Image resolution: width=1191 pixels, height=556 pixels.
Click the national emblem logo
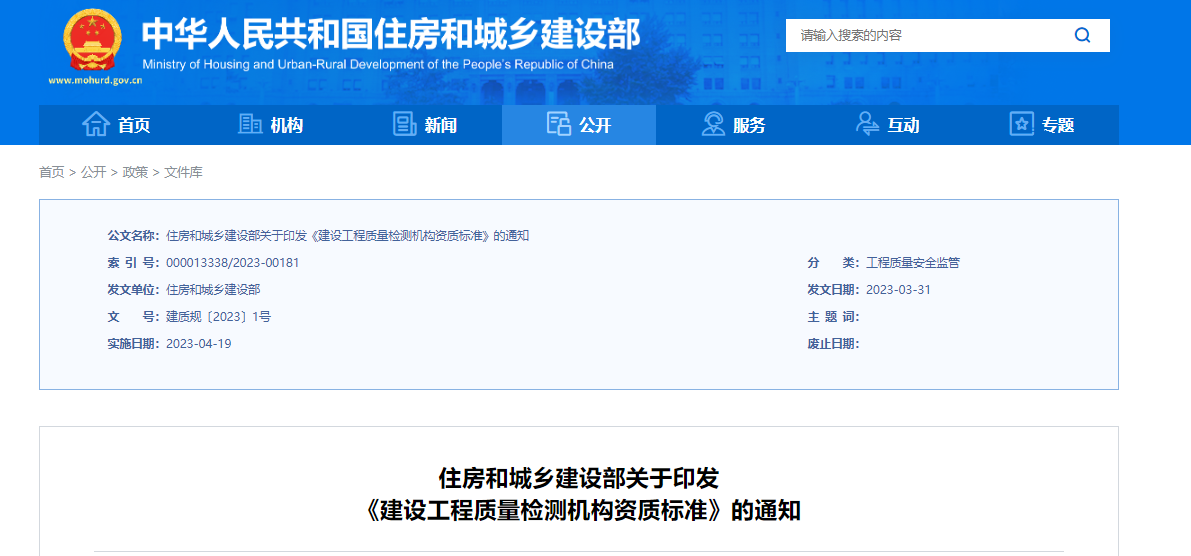(92, 40)
